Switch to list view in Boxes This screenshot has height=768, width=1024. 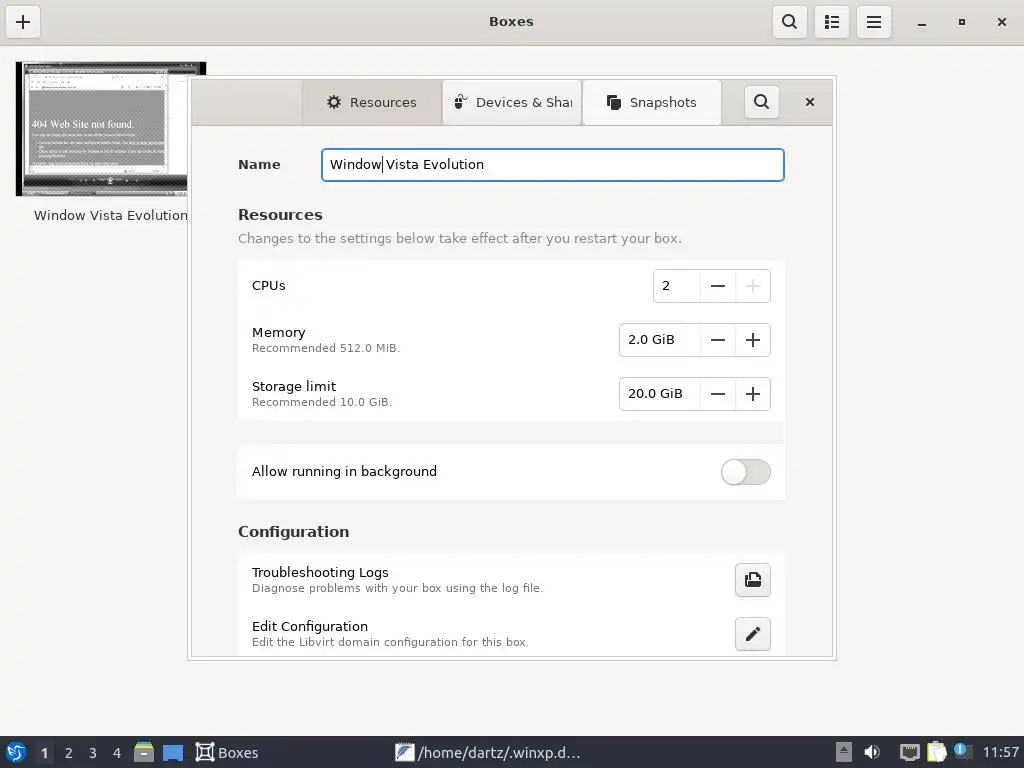click(831, 22)
